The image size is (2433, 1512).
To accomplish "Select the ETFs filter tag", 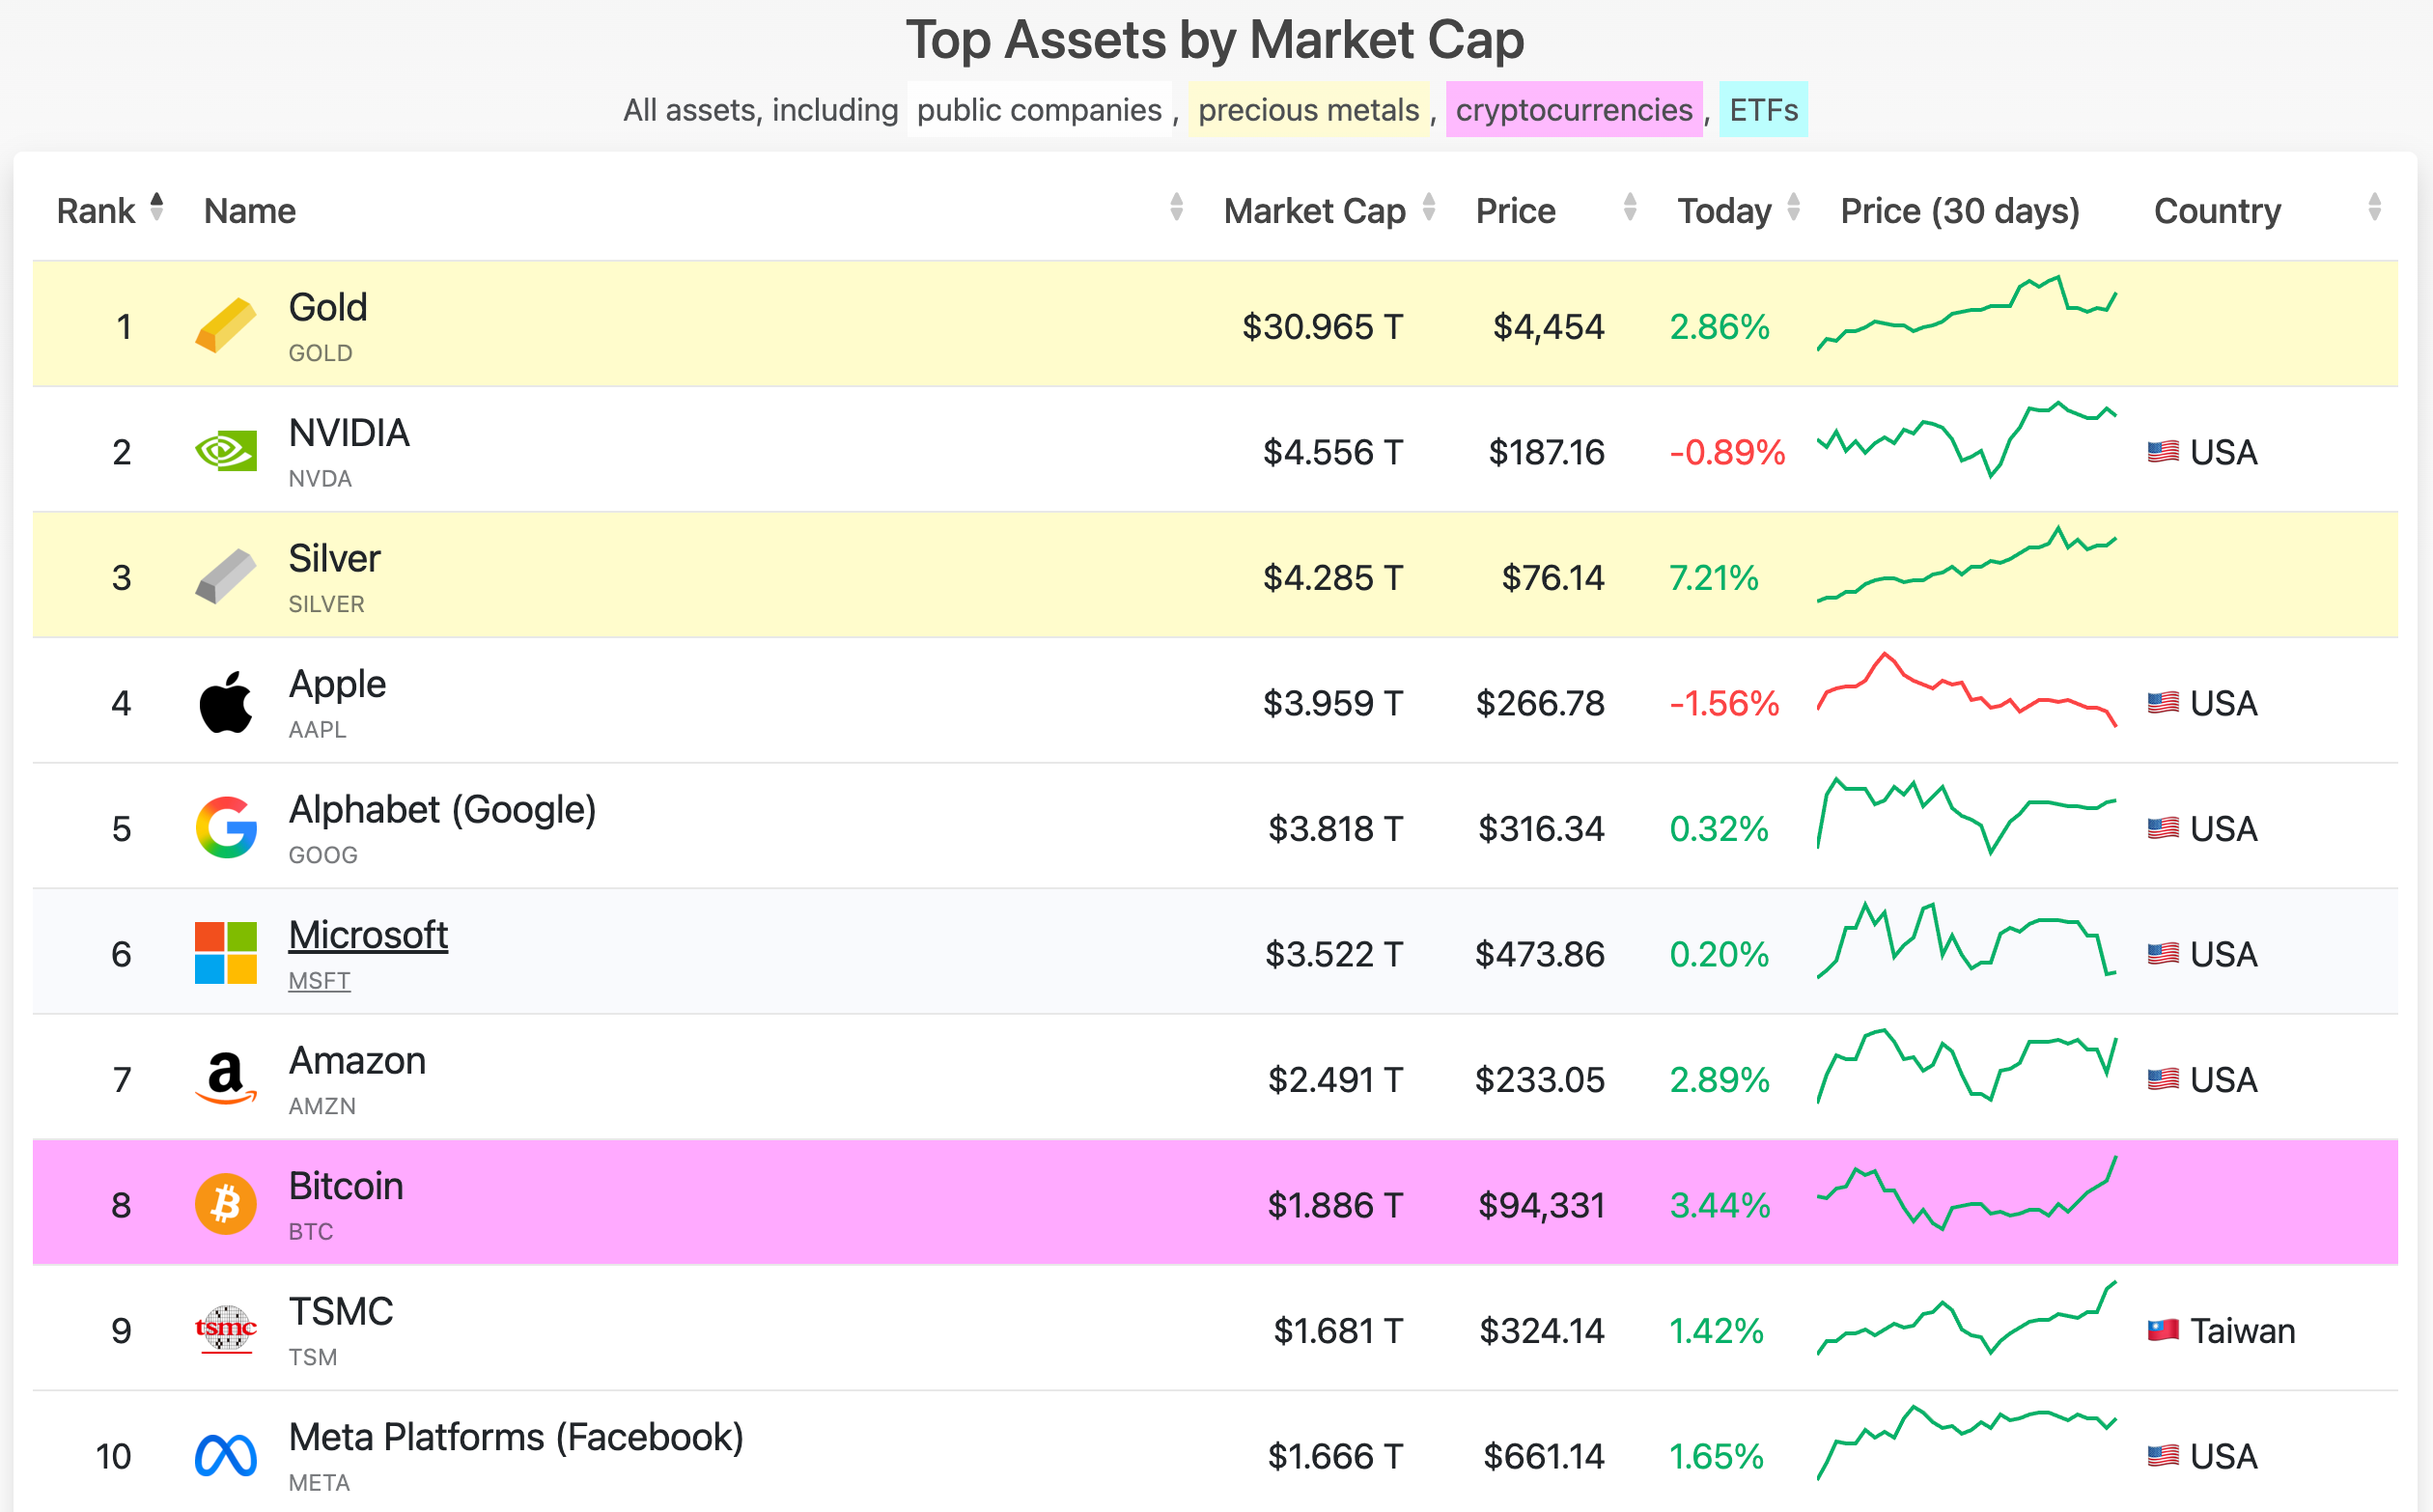I will point(1763,109).
